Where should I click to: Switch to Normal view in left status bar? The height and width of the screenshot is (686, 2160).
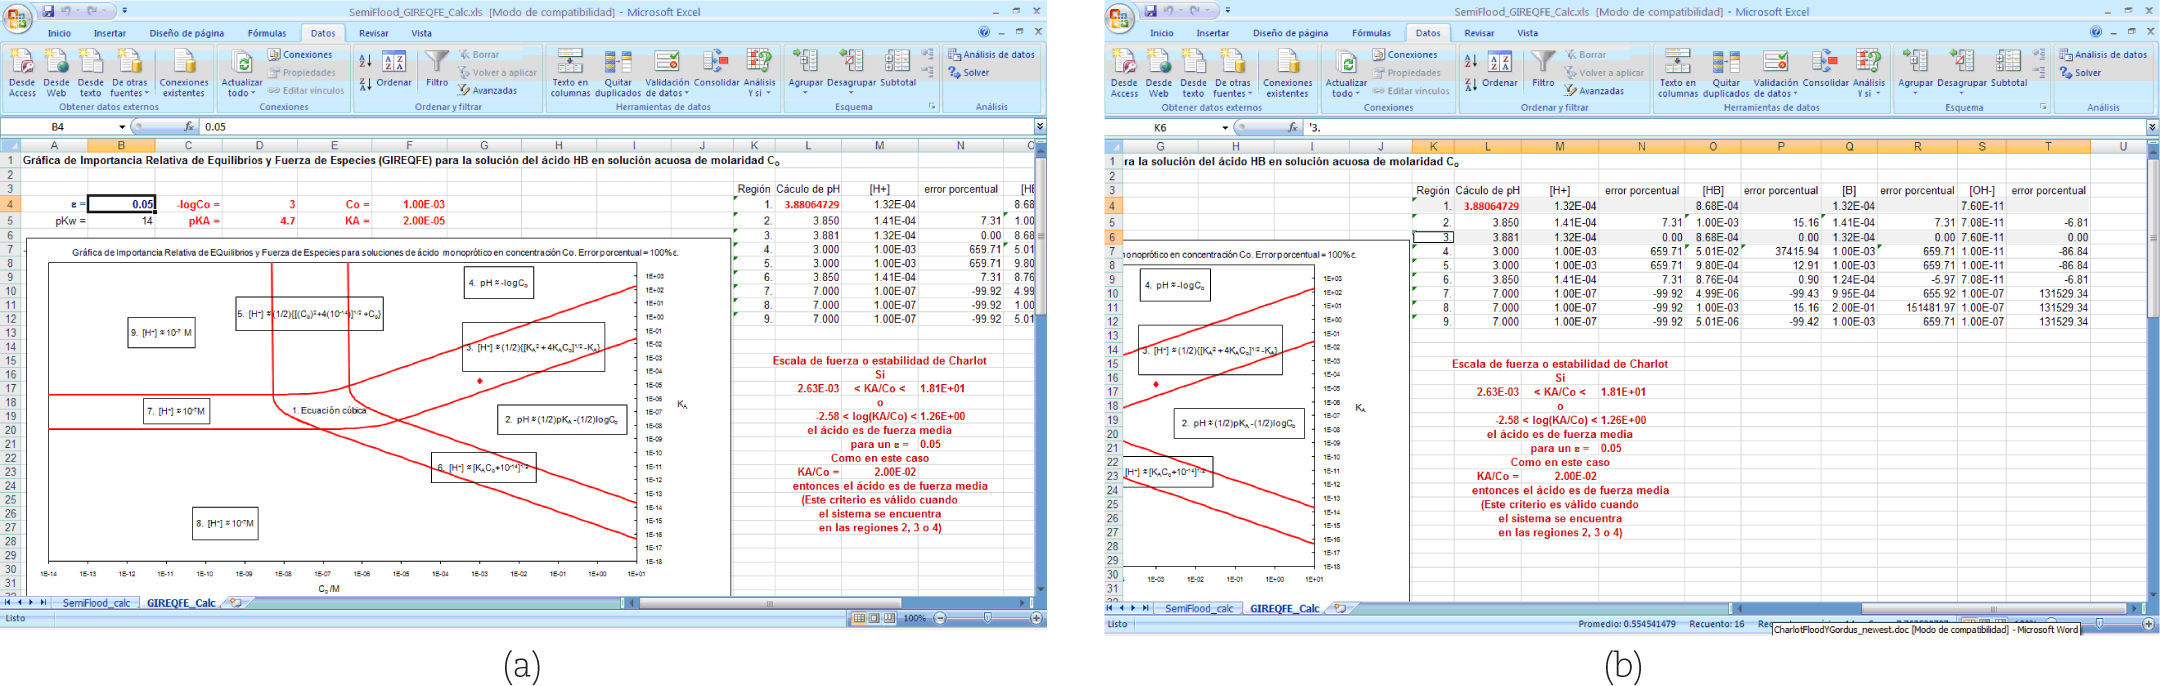pyautogui.click(x=859, y=619)
